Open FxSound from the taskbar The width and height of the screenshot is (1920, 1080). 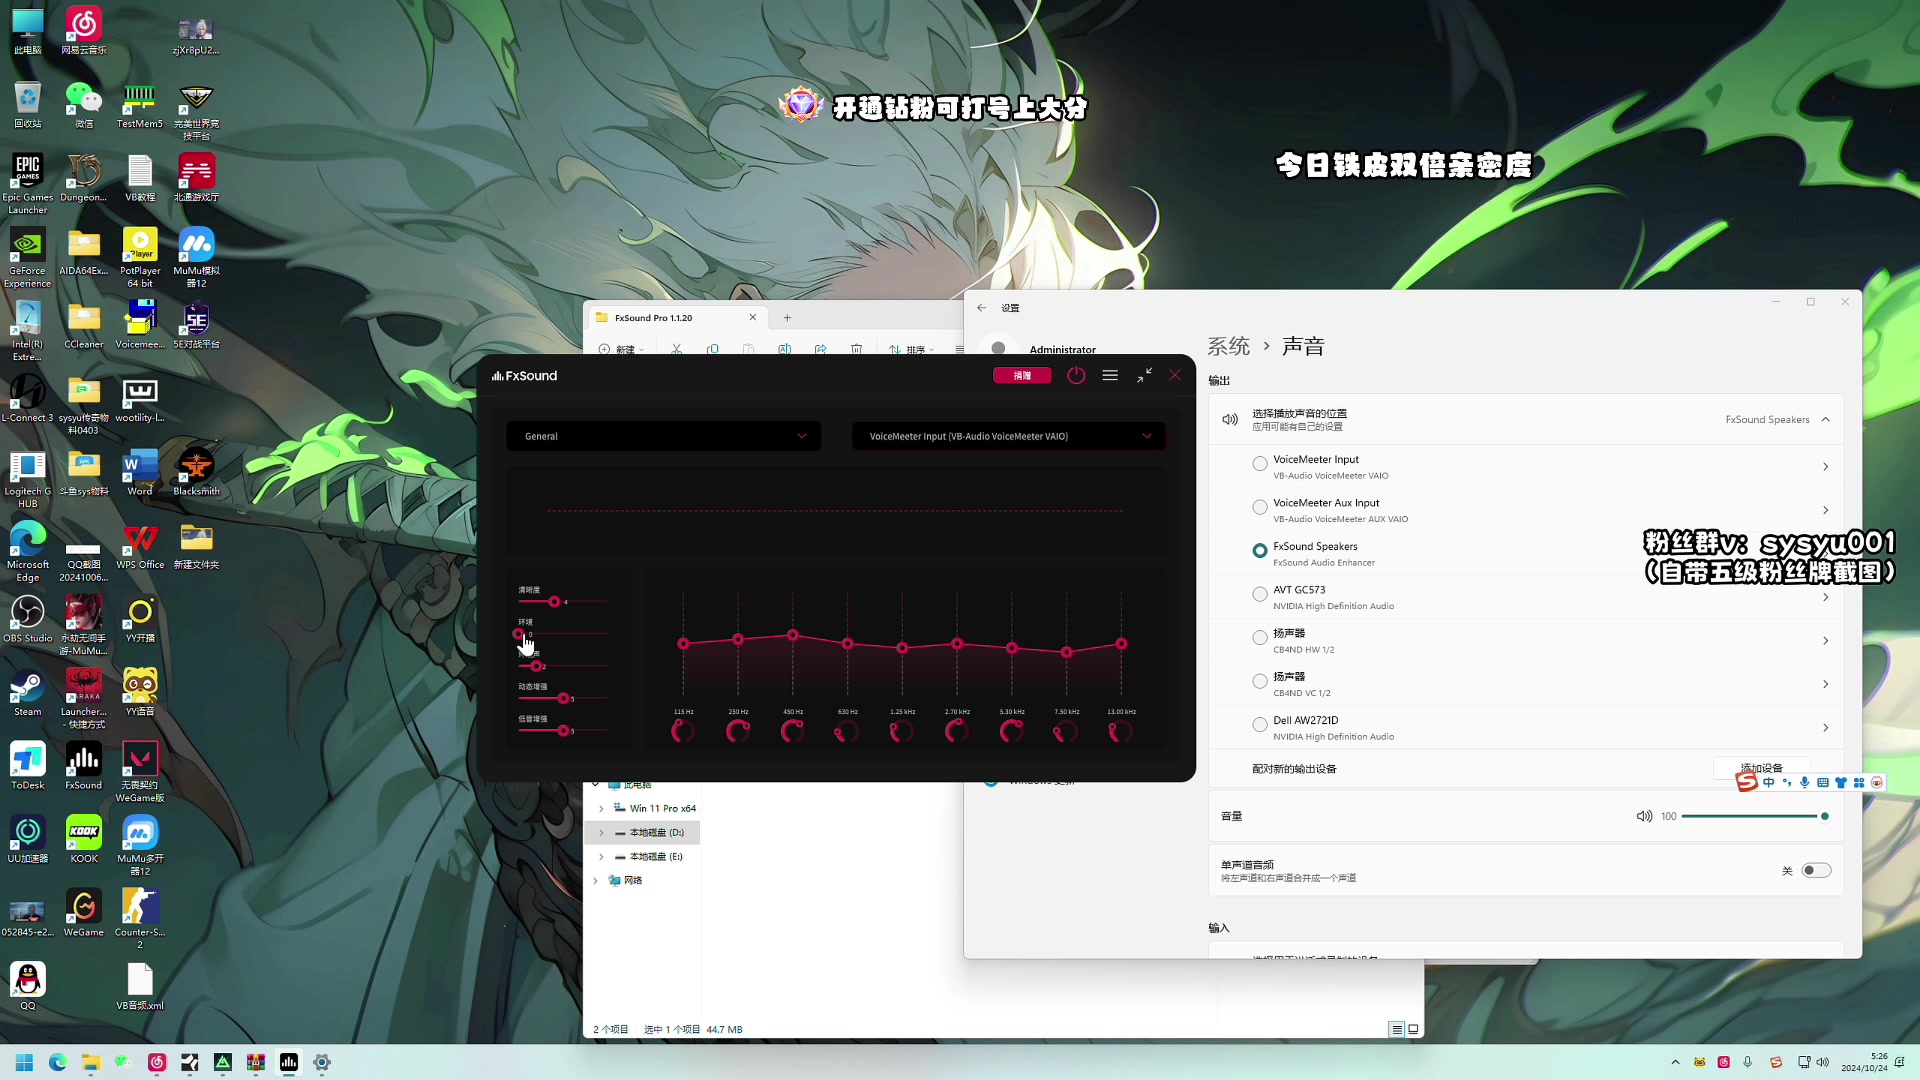[289, 1062]
